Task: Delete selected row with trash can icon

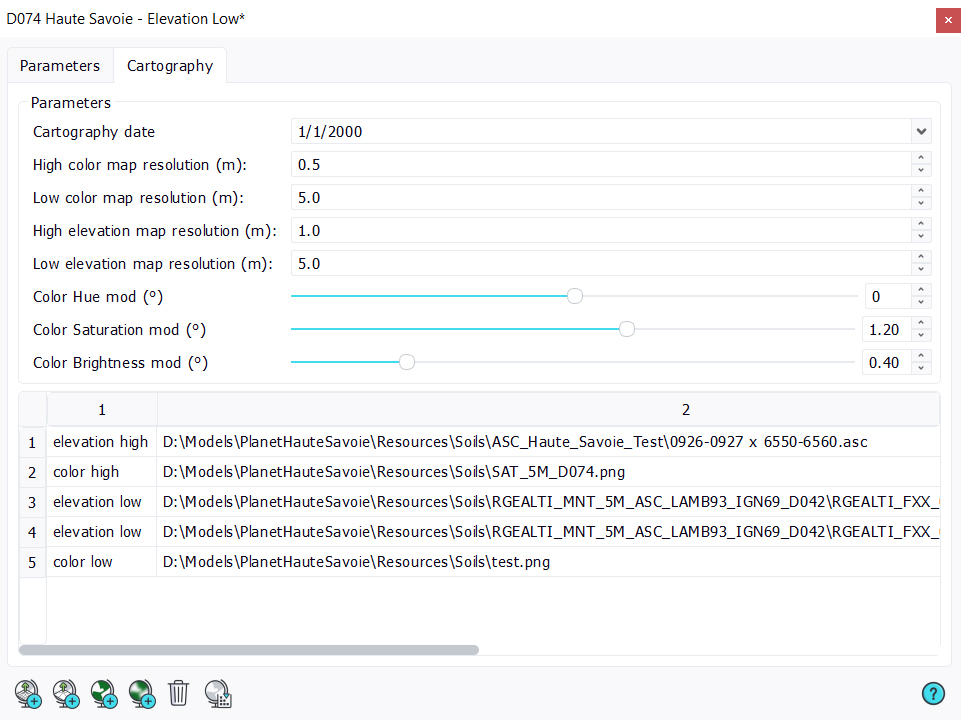Action: click(x=179, y=692)
